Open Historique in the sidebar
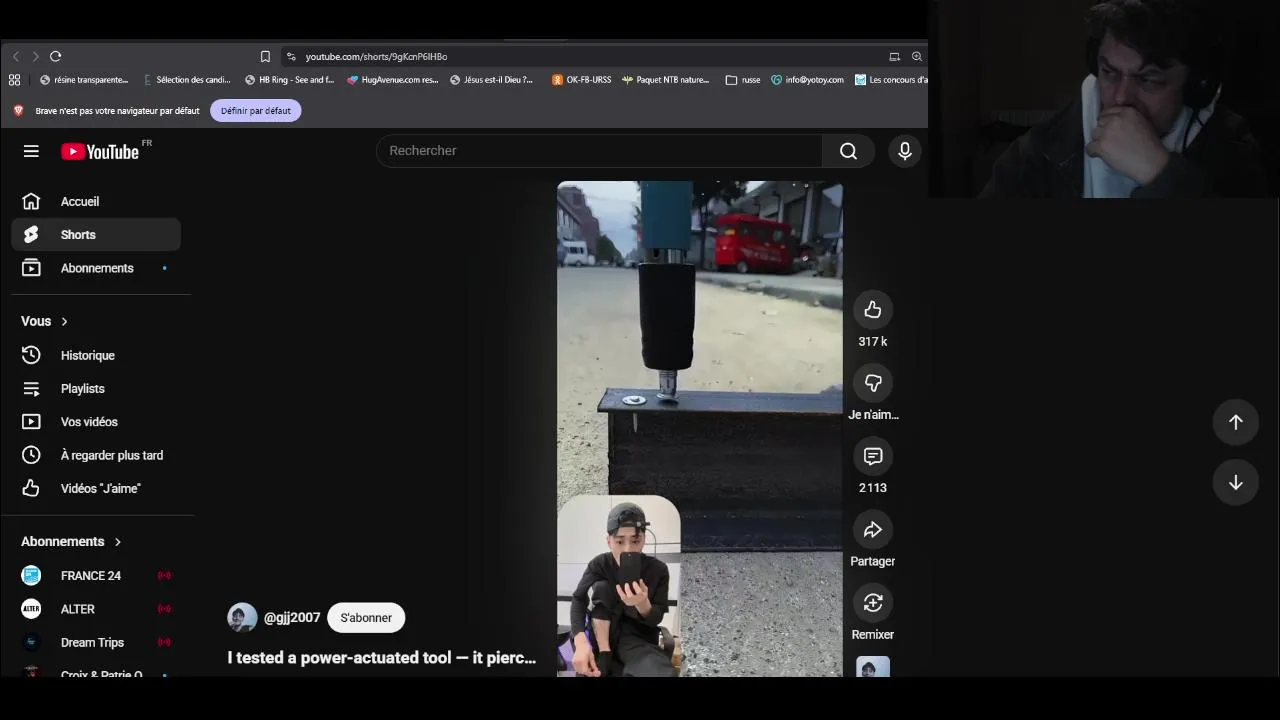 click(x=96, y=355)
